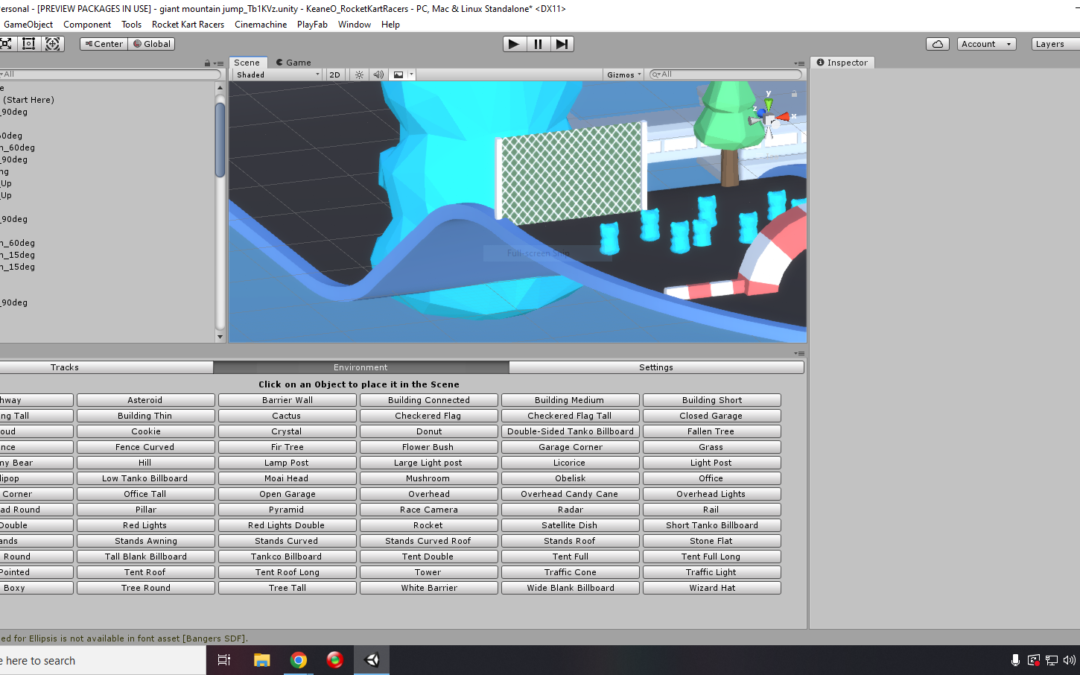Viewport: 1080px width, 675px height.
Task: Click the microphone tray icon
Action: [x=1015, y=660]
